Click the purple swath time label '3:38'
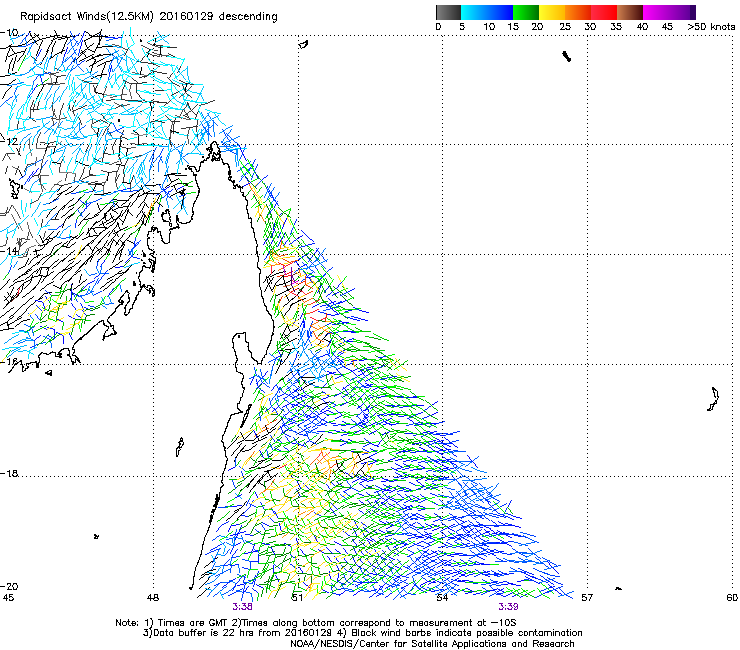This screenshot has width=740, height=650. pyautogui.click(x=242, y=607)
